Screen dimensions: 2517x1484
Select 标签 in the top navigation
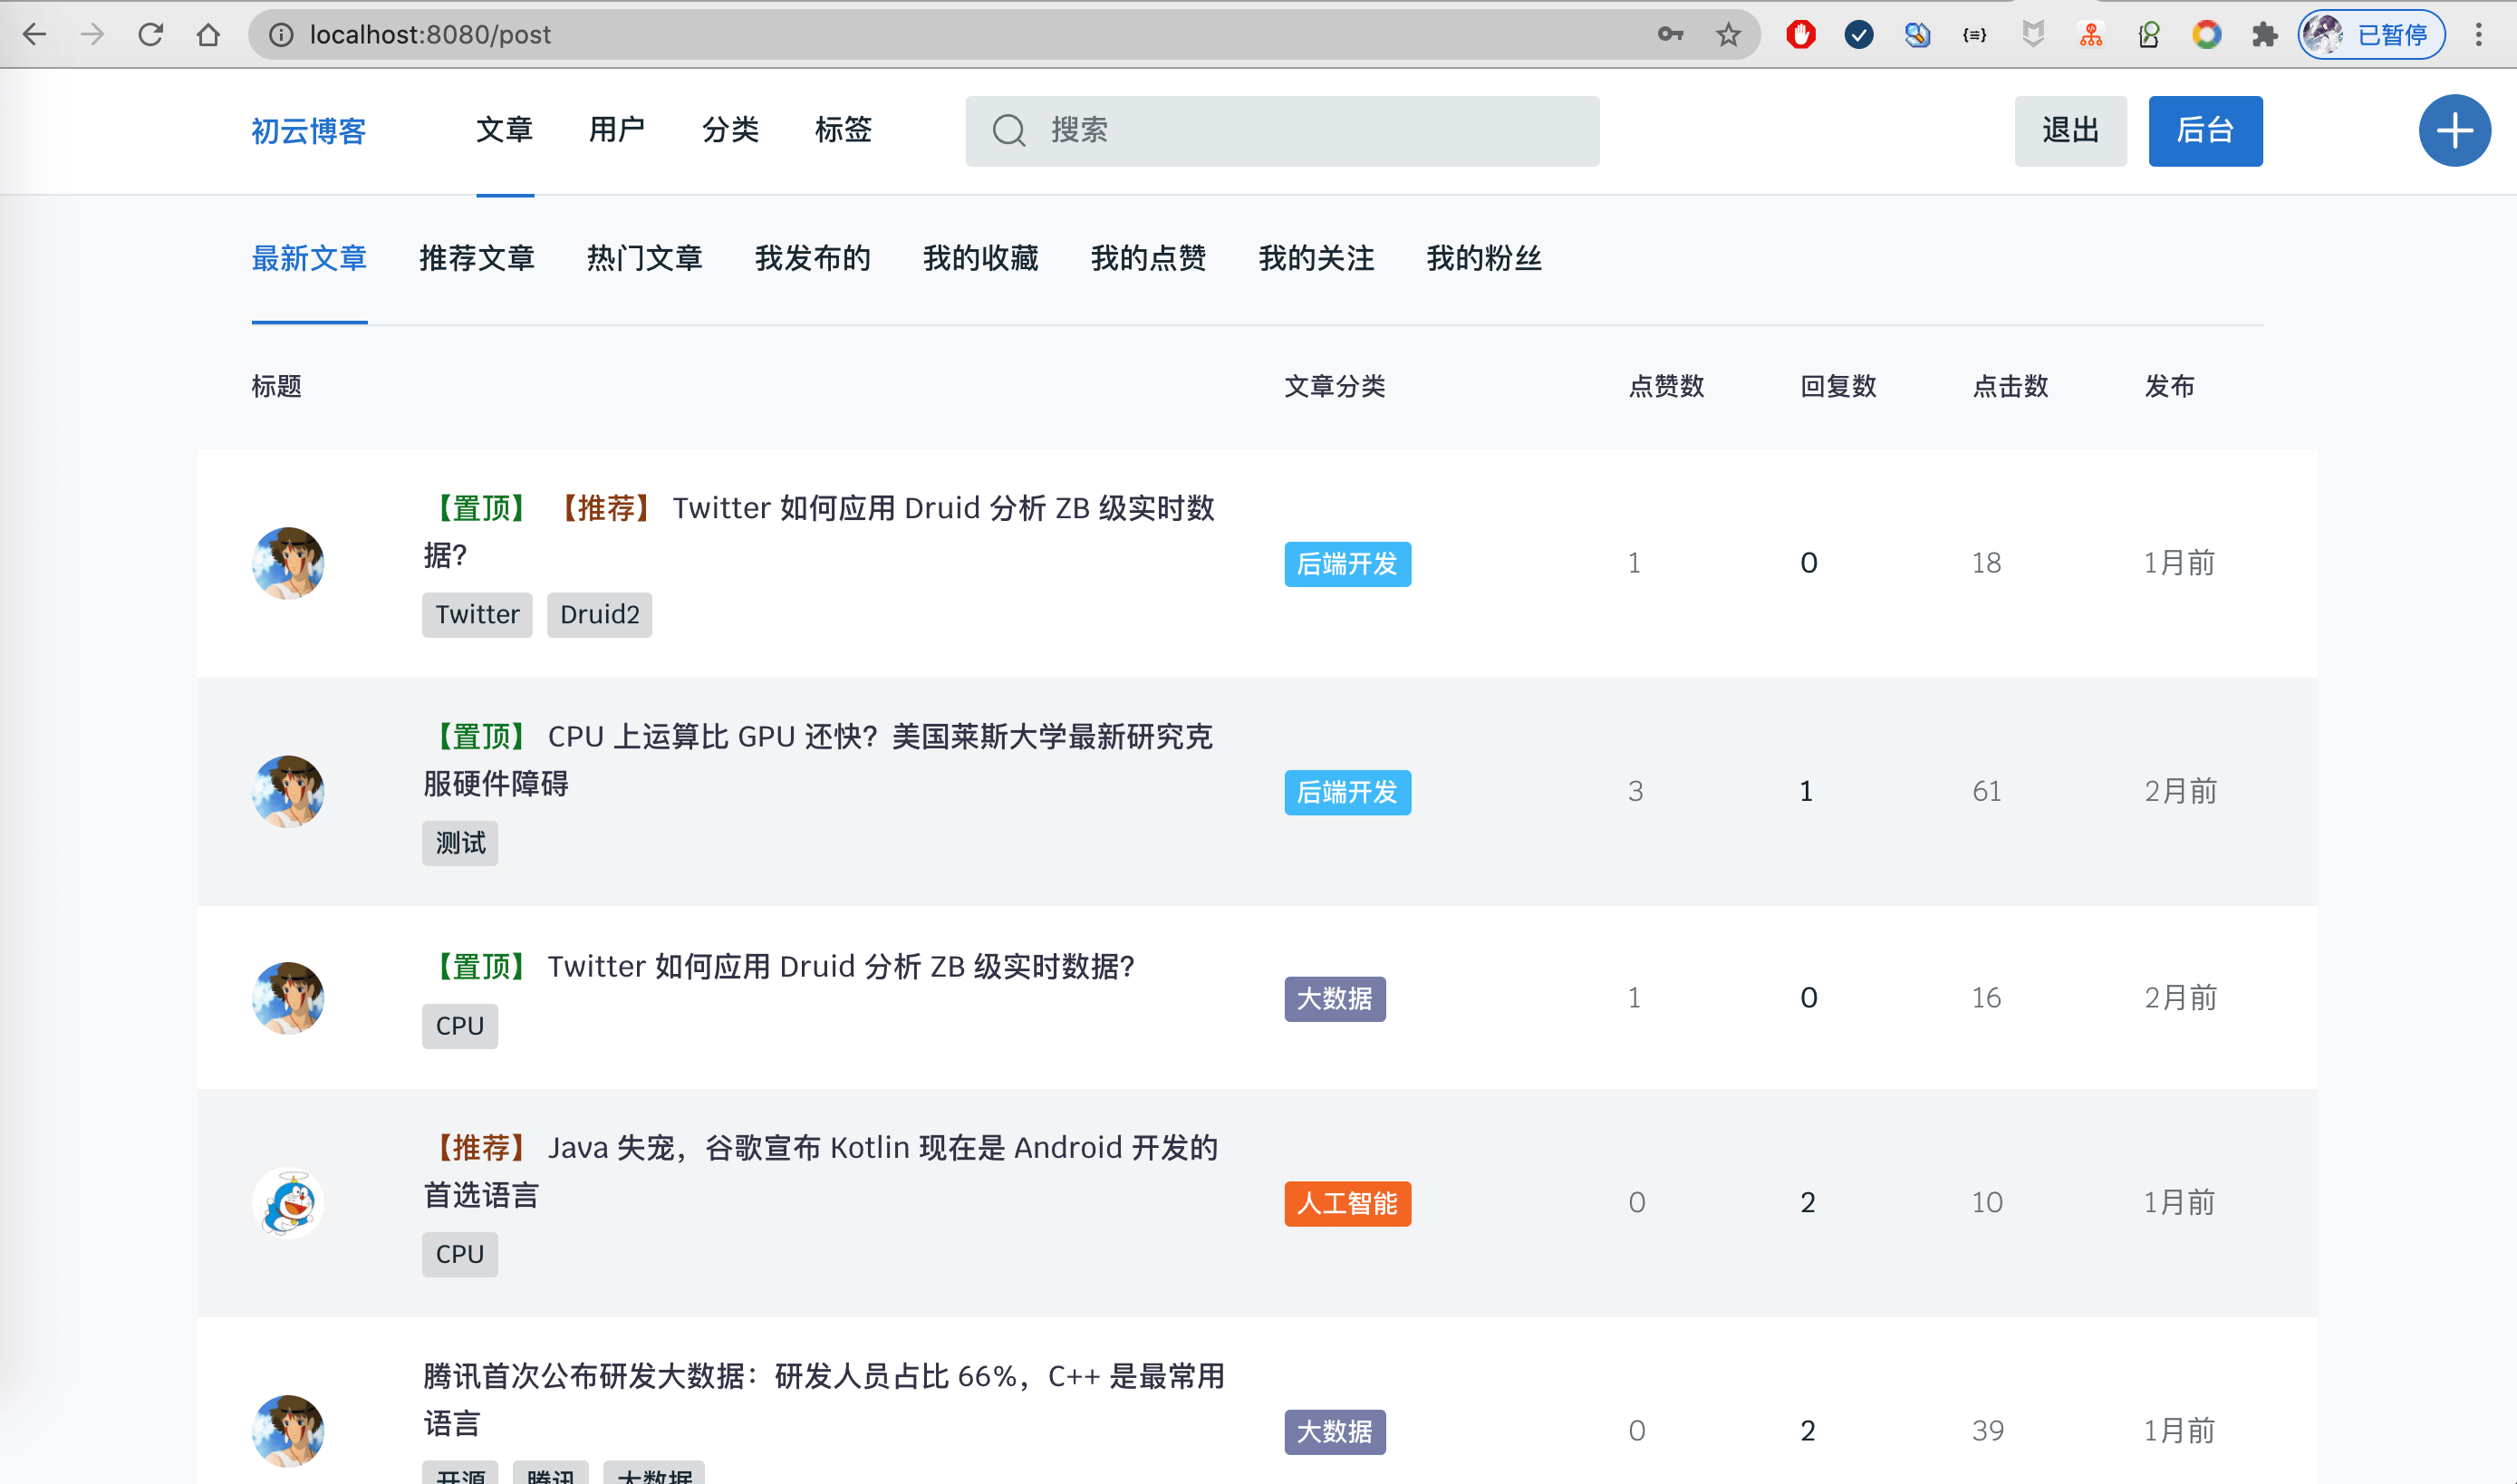point(843,130)
